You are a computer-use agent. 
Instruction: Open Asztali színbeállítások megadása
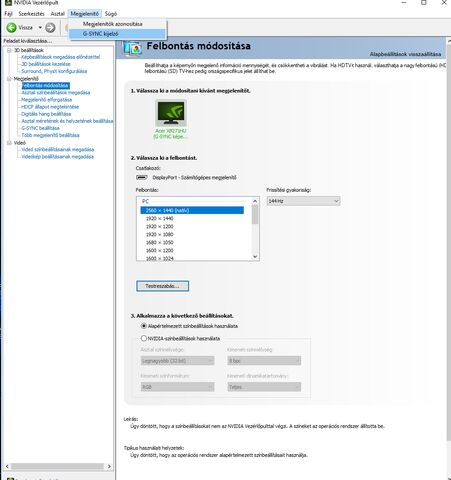pyautogui.click(x=56, y=93)
